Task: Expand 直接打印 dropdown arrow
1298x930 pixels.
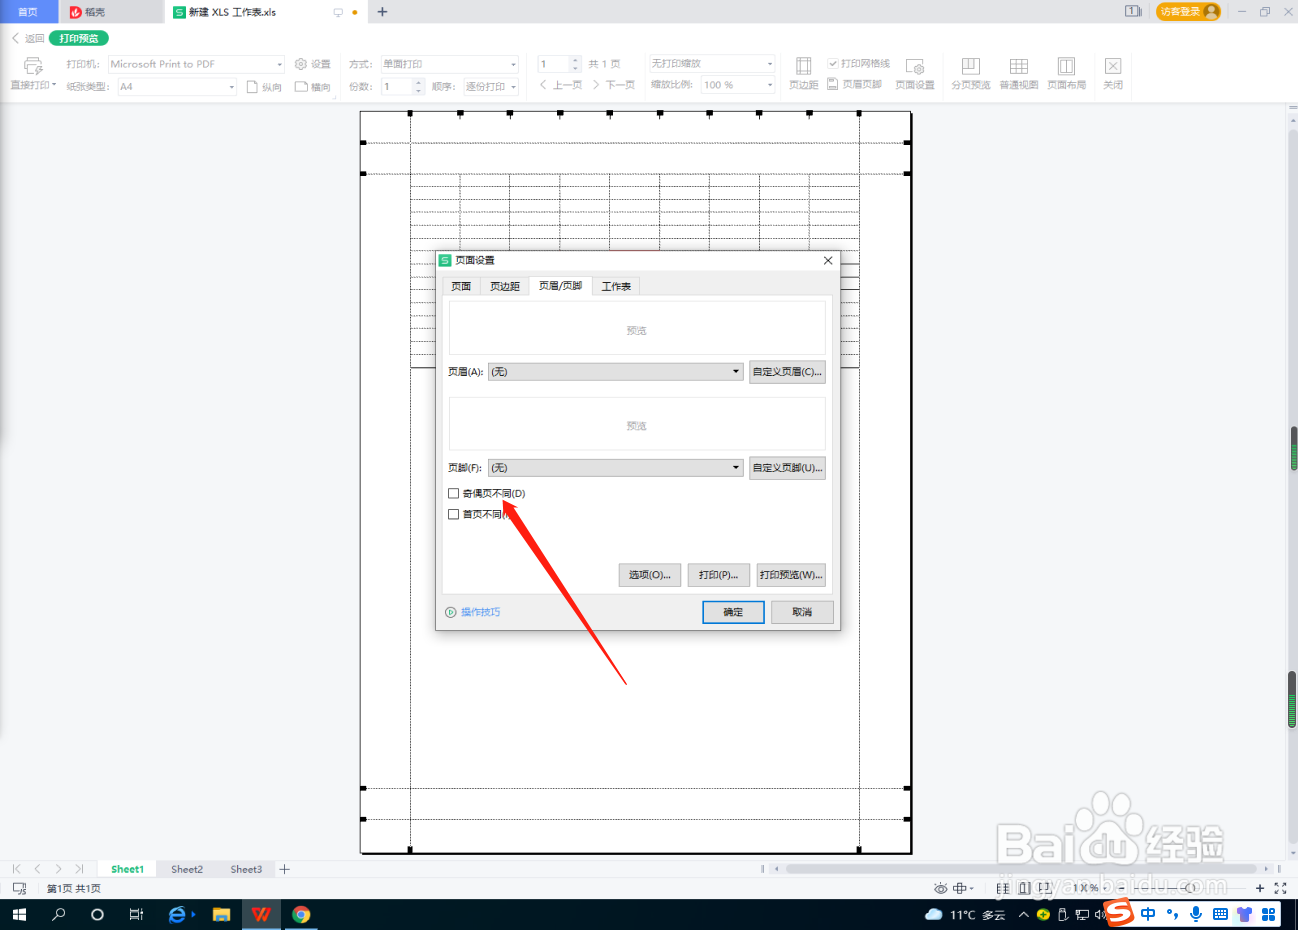Action: (x=54, y=85)
